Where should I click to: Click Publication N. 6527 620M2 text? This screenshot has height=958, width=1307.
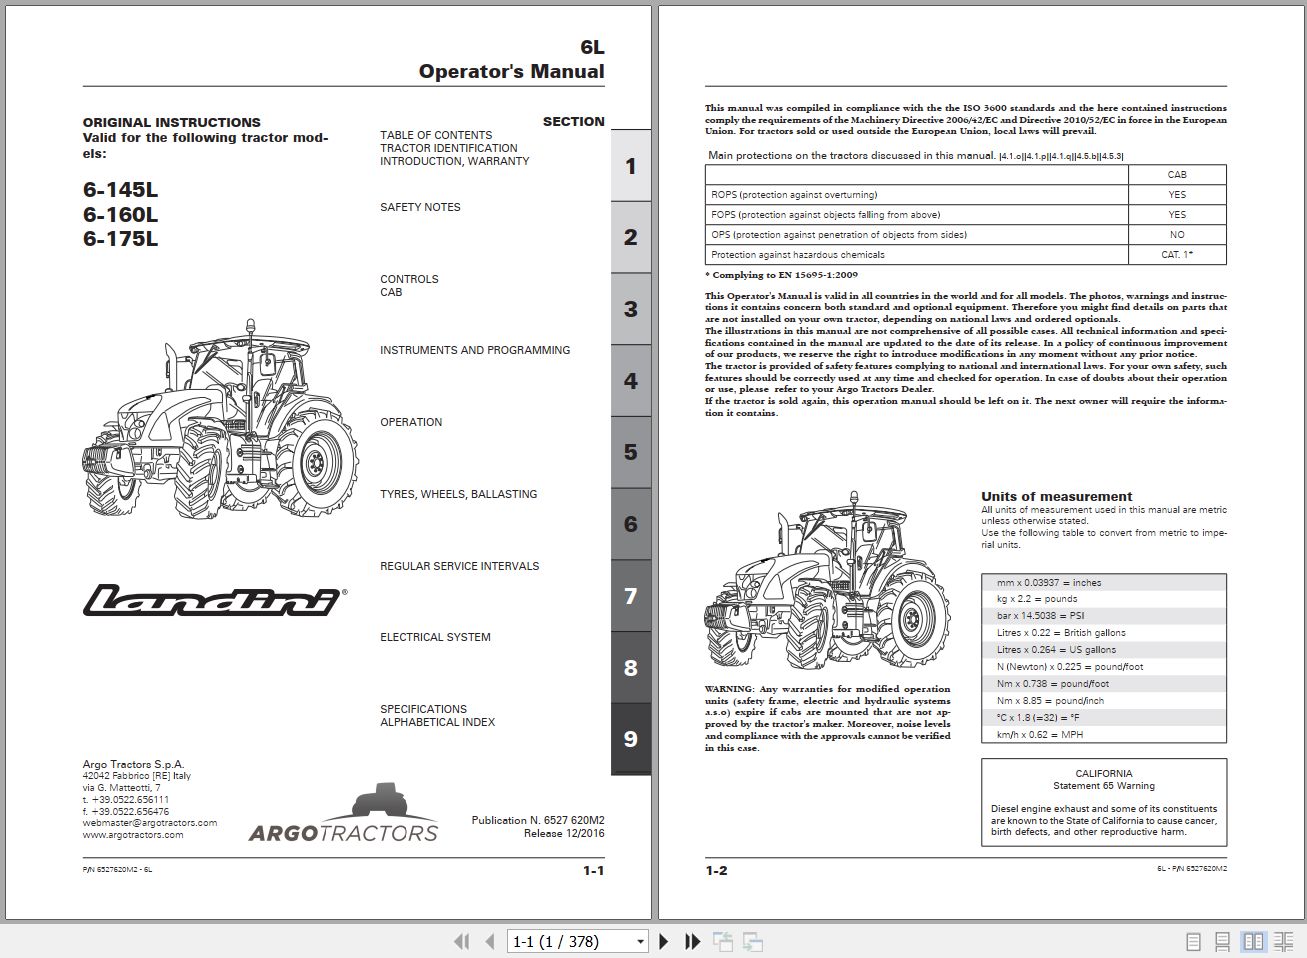point(538,820)
